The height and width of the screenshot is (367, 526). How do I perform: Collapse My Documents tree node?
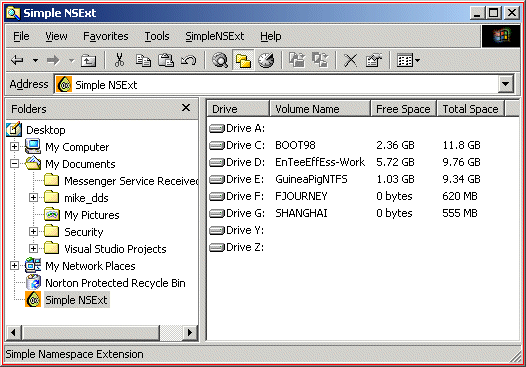(14, 164)
